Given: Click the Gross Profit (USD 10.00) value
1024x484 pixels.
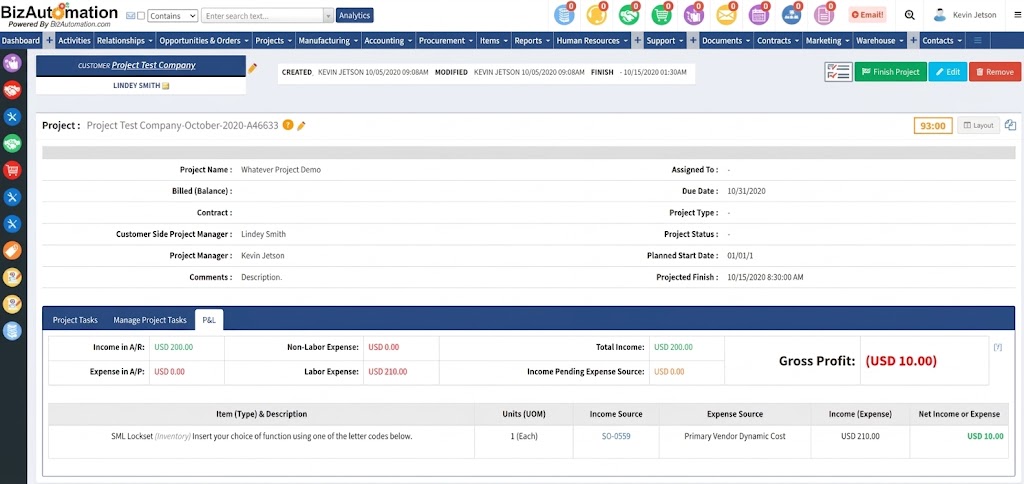Looking at the screenshot, I should point(901,361).
